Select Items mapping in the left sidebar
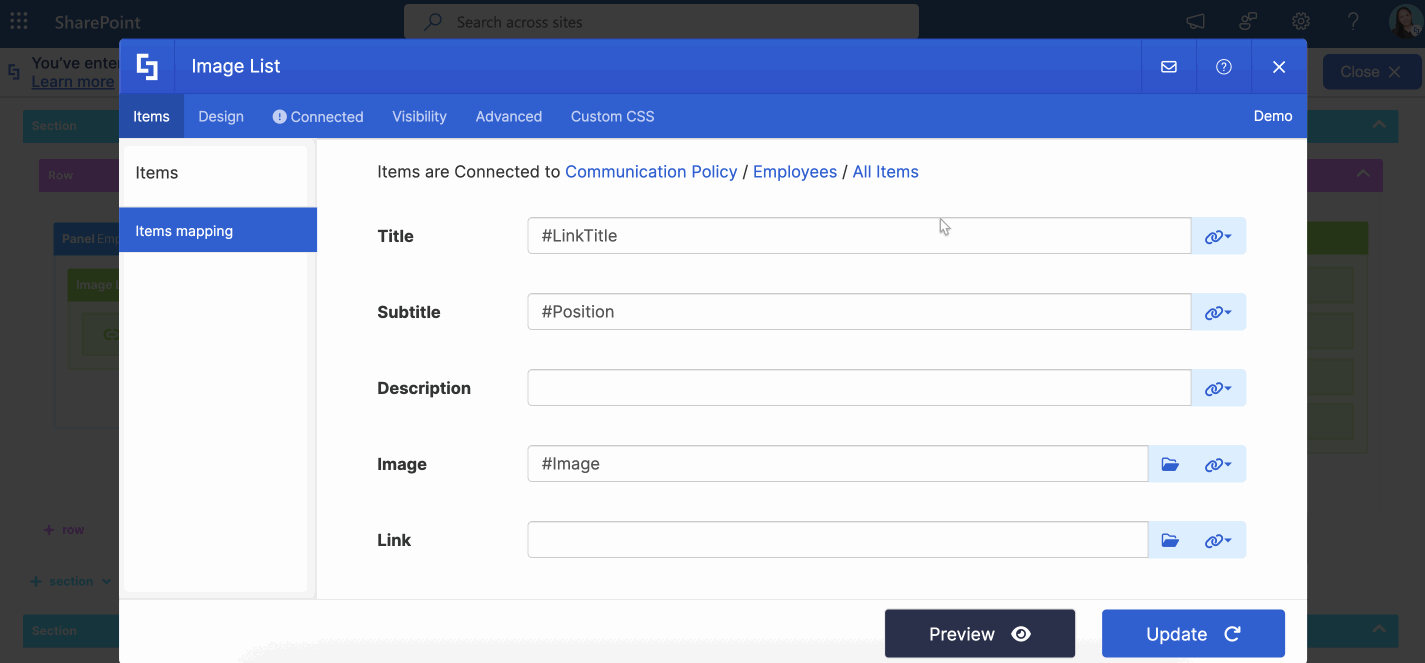 coord(218,230)
